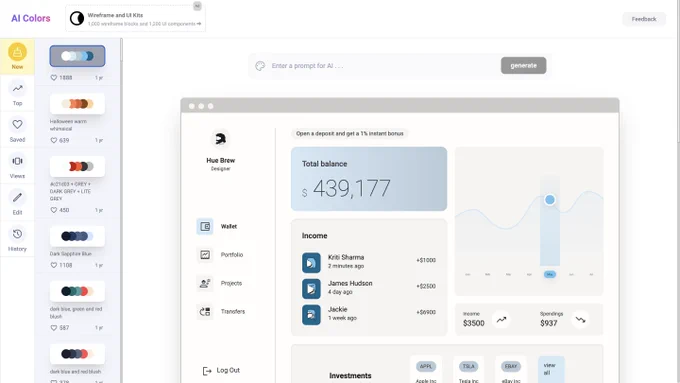680x383 pixels.
Task: Open the New palettes section in sidebar
Action: click(x=17, y=56)
